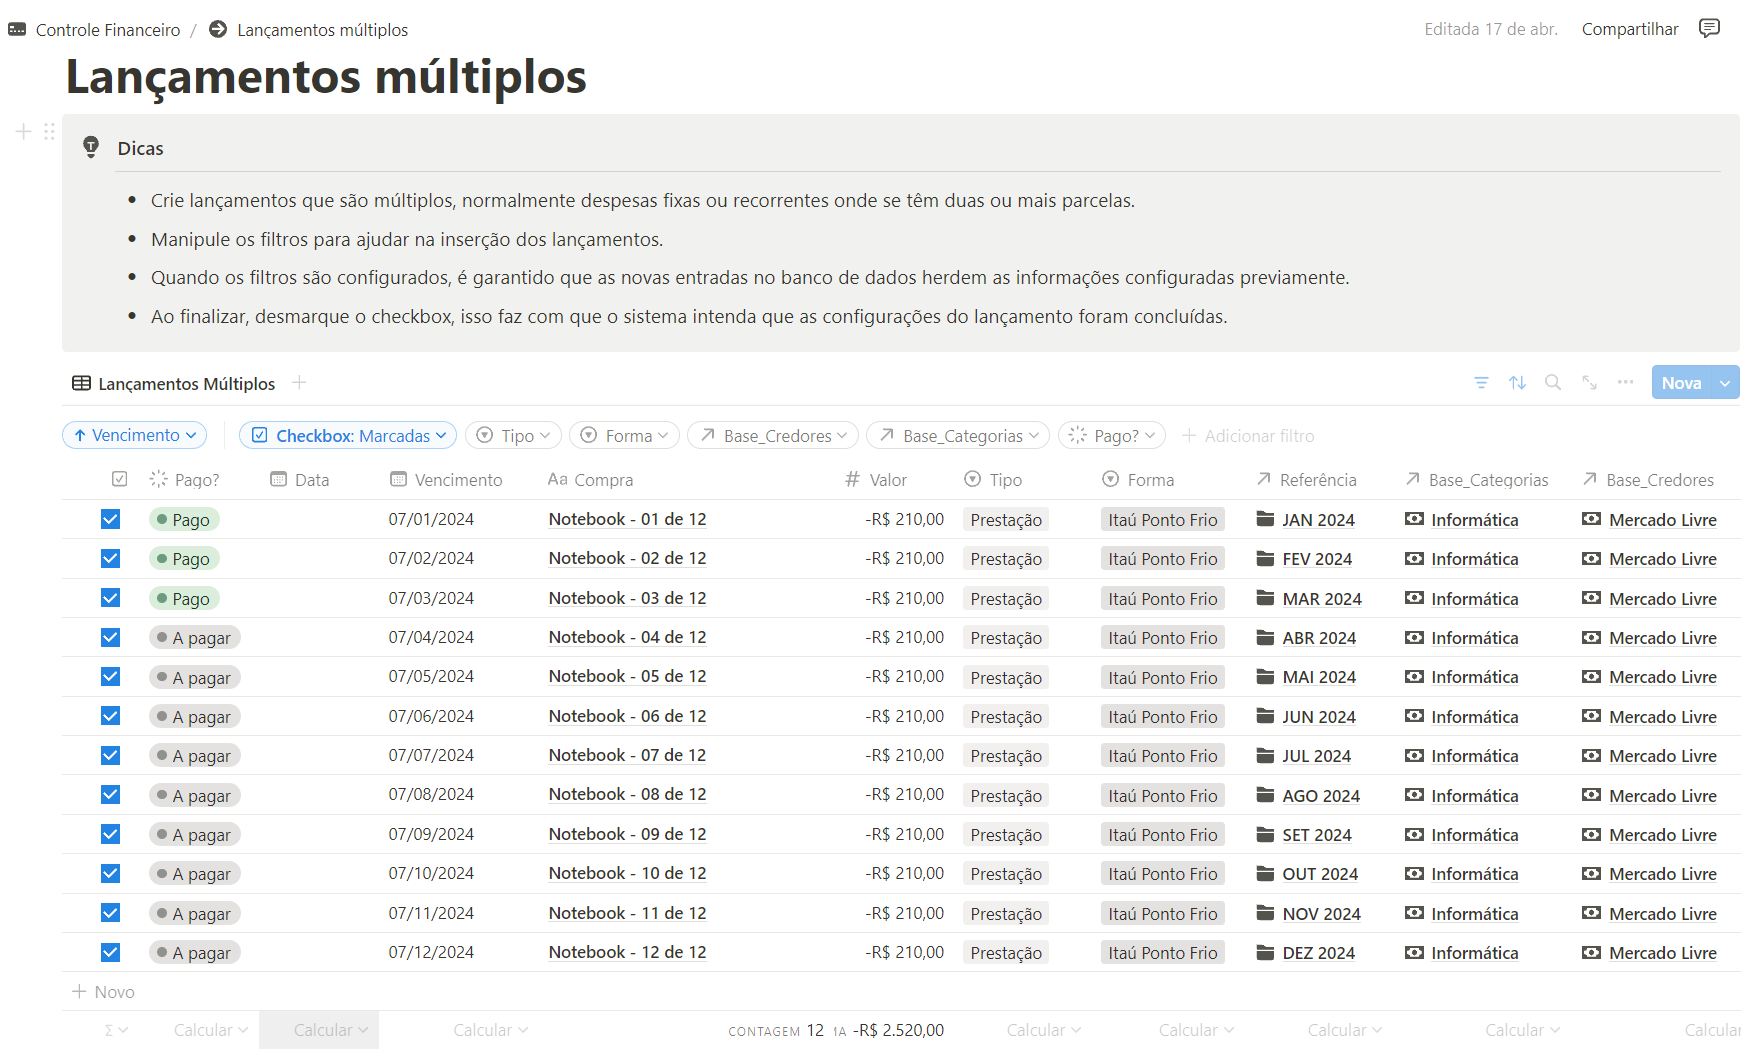The height and width of the screenshot is (1049, 1741).
Task: Select the Lançamentos Múltiplos view tab
Action: coord(174,384)
